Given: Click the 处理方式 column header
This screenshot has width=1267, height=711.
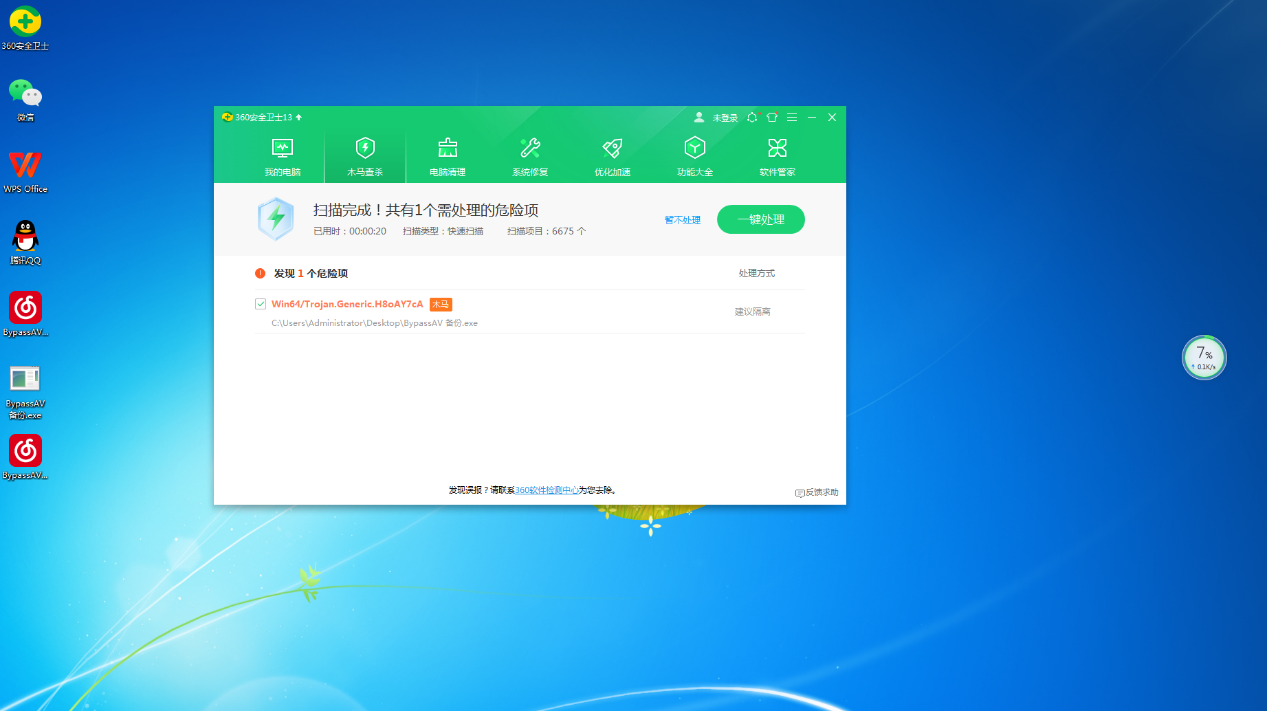Looking at the screenshot, I should coord(757,273).
